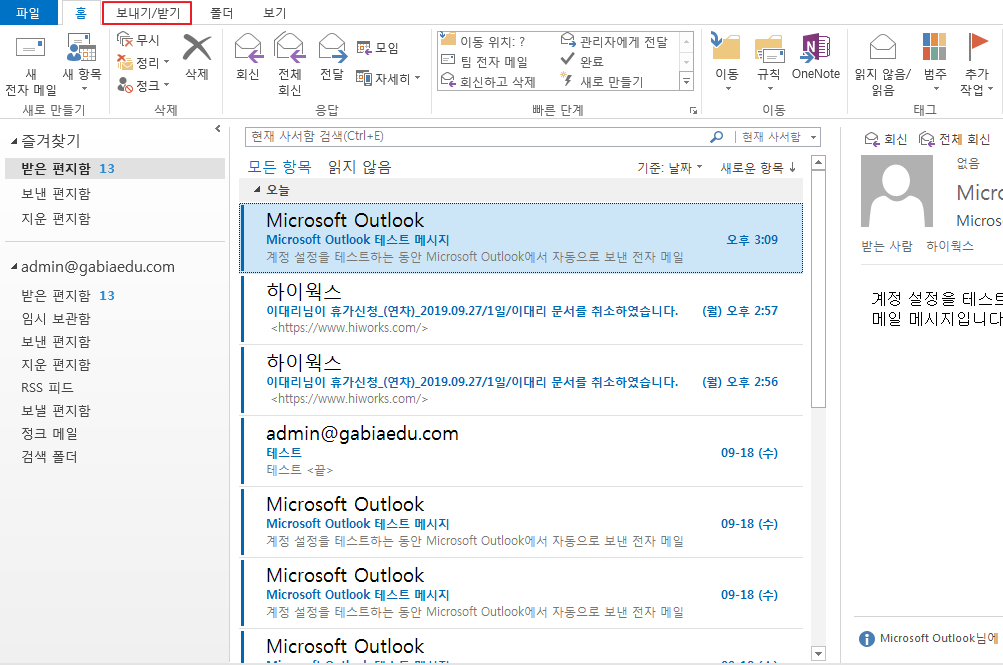The image size is (1003, 665).
Task: Collapse the 오늘 (Today) message group
Action: 257,189
